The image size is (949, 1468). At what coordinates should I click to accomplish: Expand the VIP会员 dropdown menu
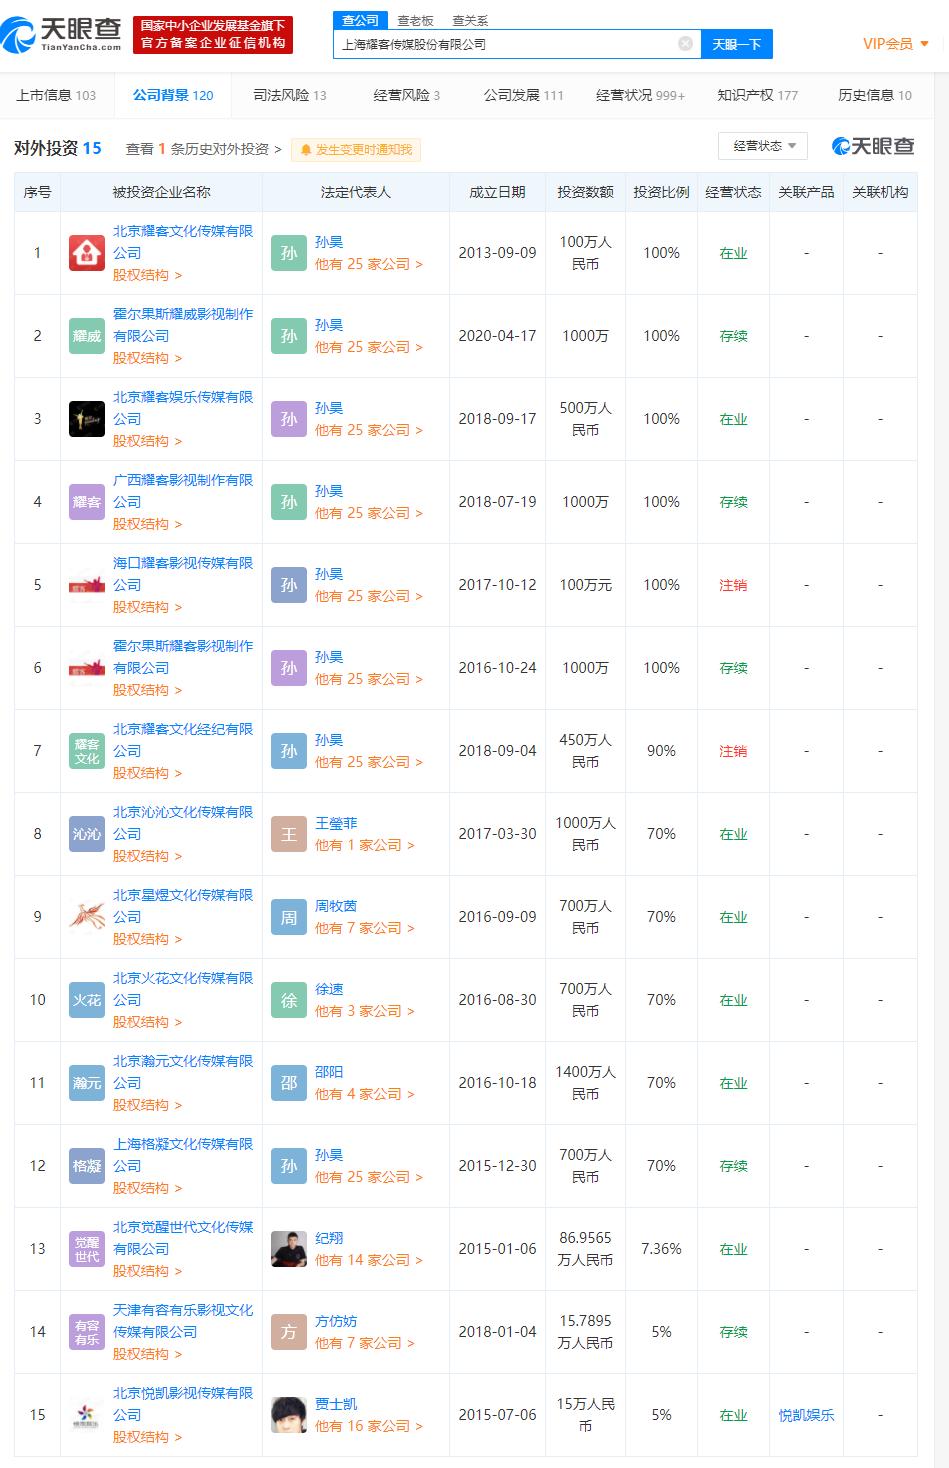tap(896, 44)
